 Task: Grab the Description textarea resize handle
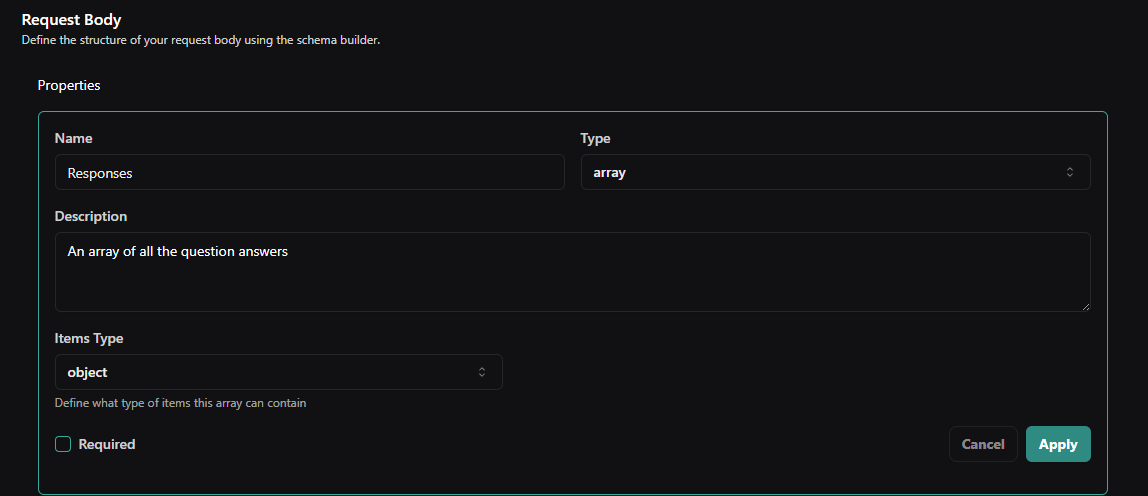coord(1084,305)
